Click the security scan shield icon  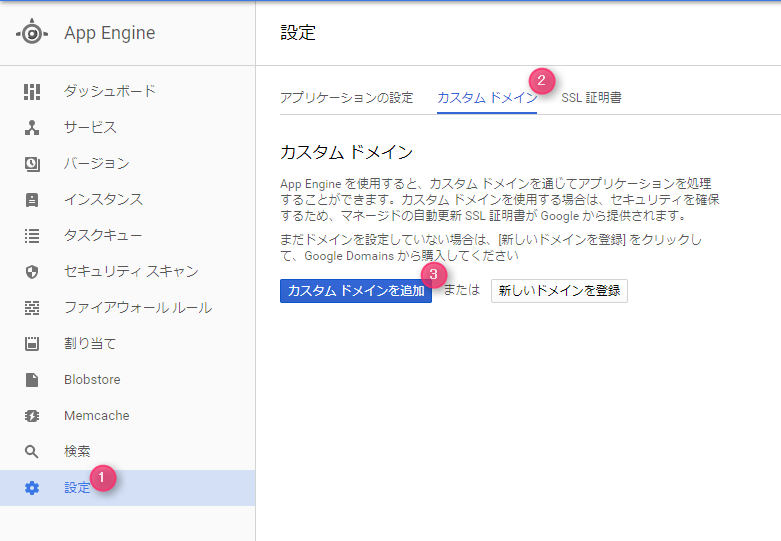(32, 271)
